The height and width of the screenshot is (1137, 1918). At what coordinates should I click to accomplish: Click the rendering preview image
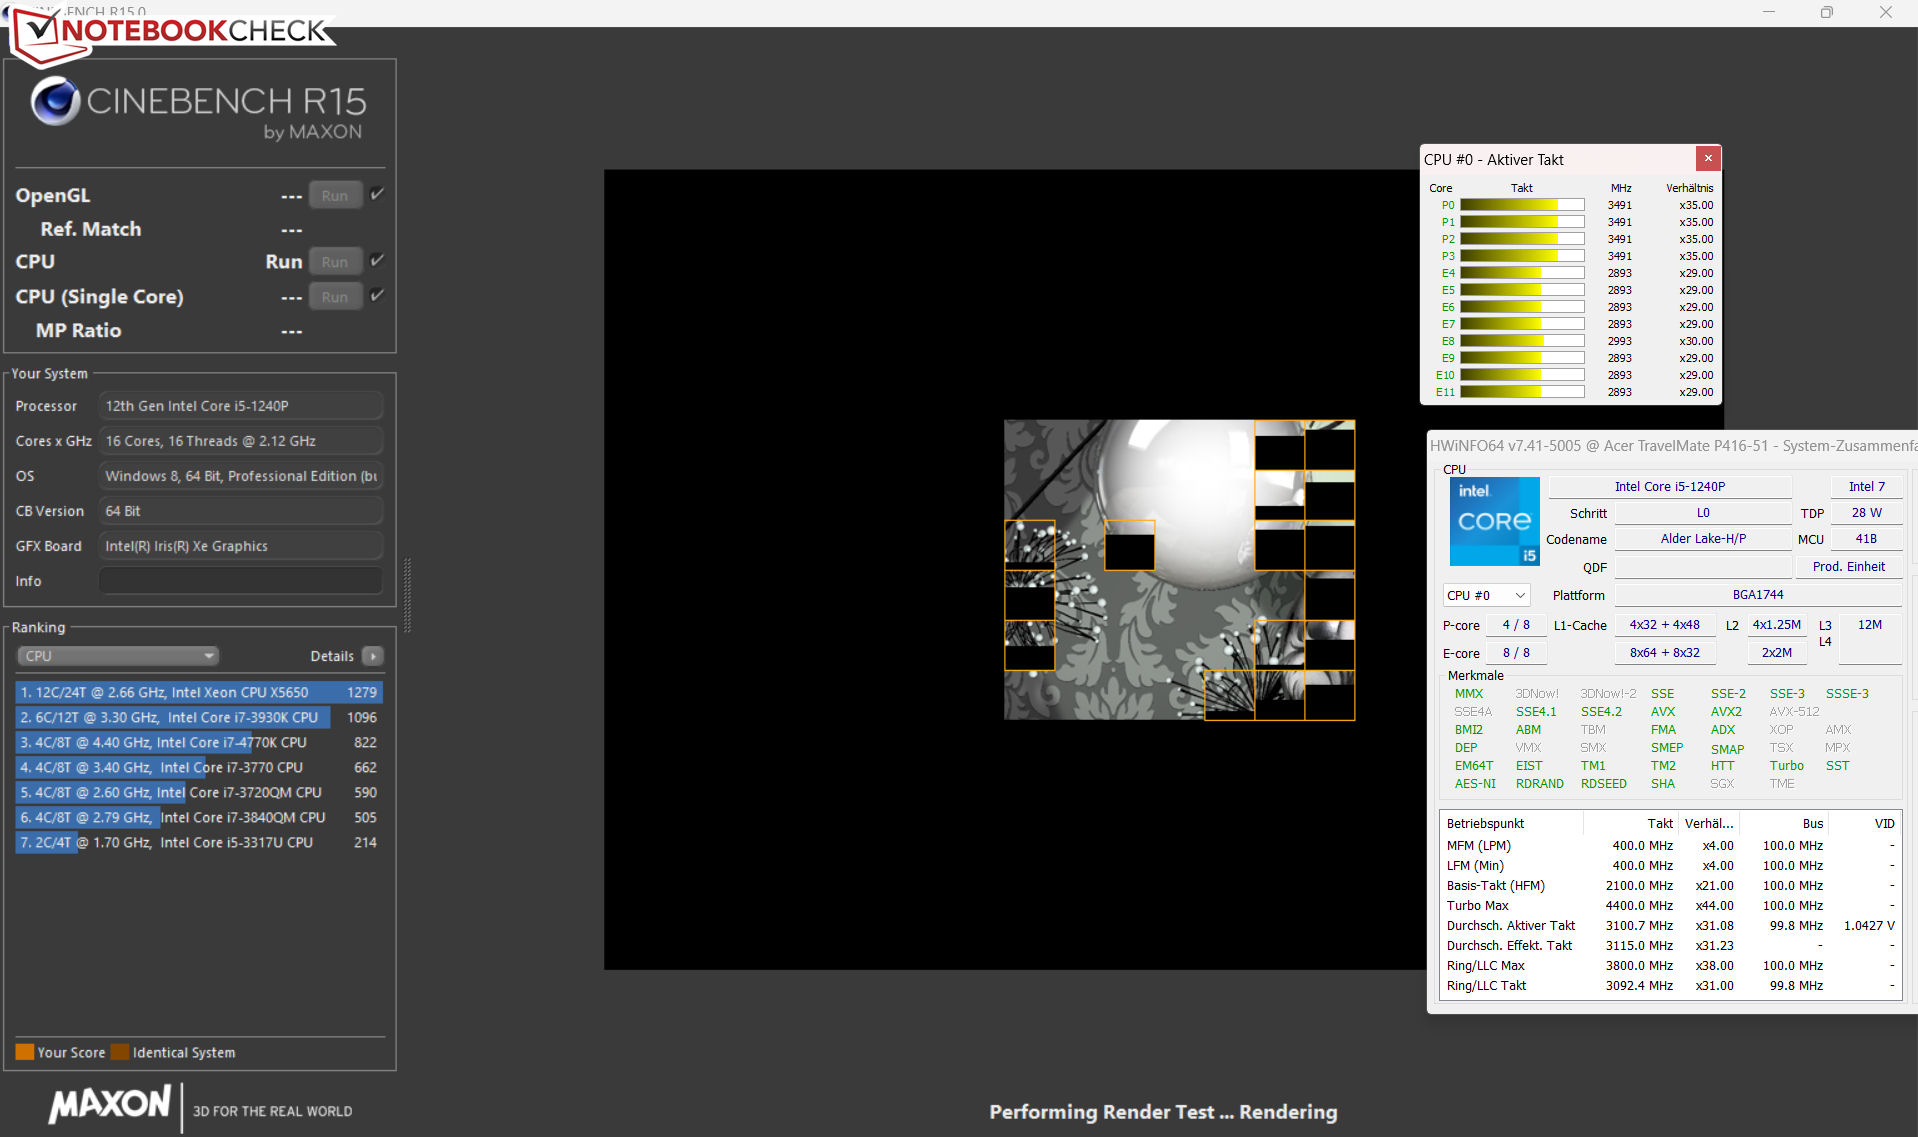[x=1178, y=569]
